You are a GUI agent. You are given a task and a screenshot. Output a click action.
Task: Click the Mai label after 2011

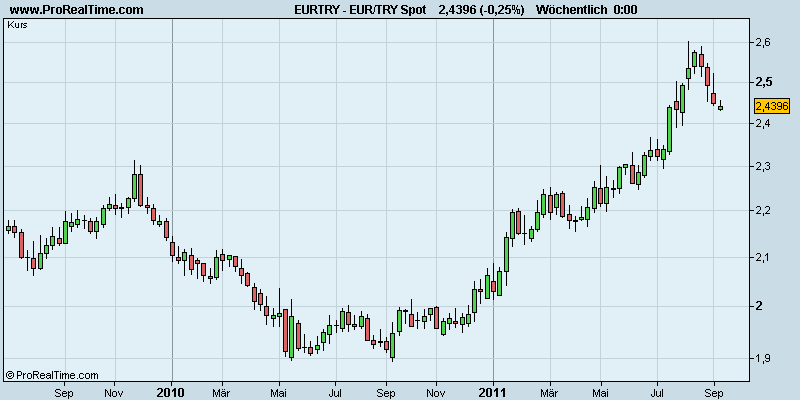(x=601, y=392)
